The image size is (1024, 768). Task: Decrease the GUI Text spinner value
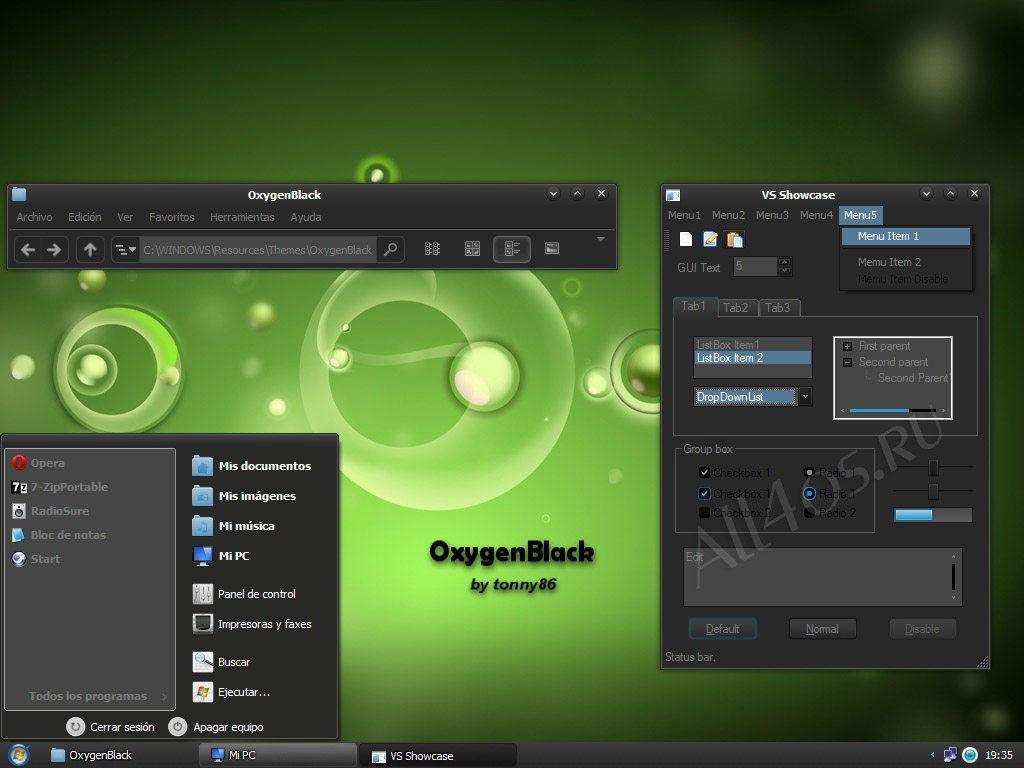point(785,271)
